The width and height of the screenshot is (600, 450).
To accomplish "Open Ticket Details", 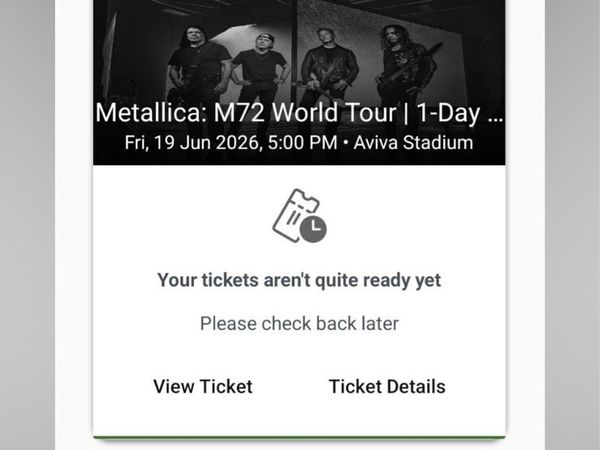I will click(387, 386).
